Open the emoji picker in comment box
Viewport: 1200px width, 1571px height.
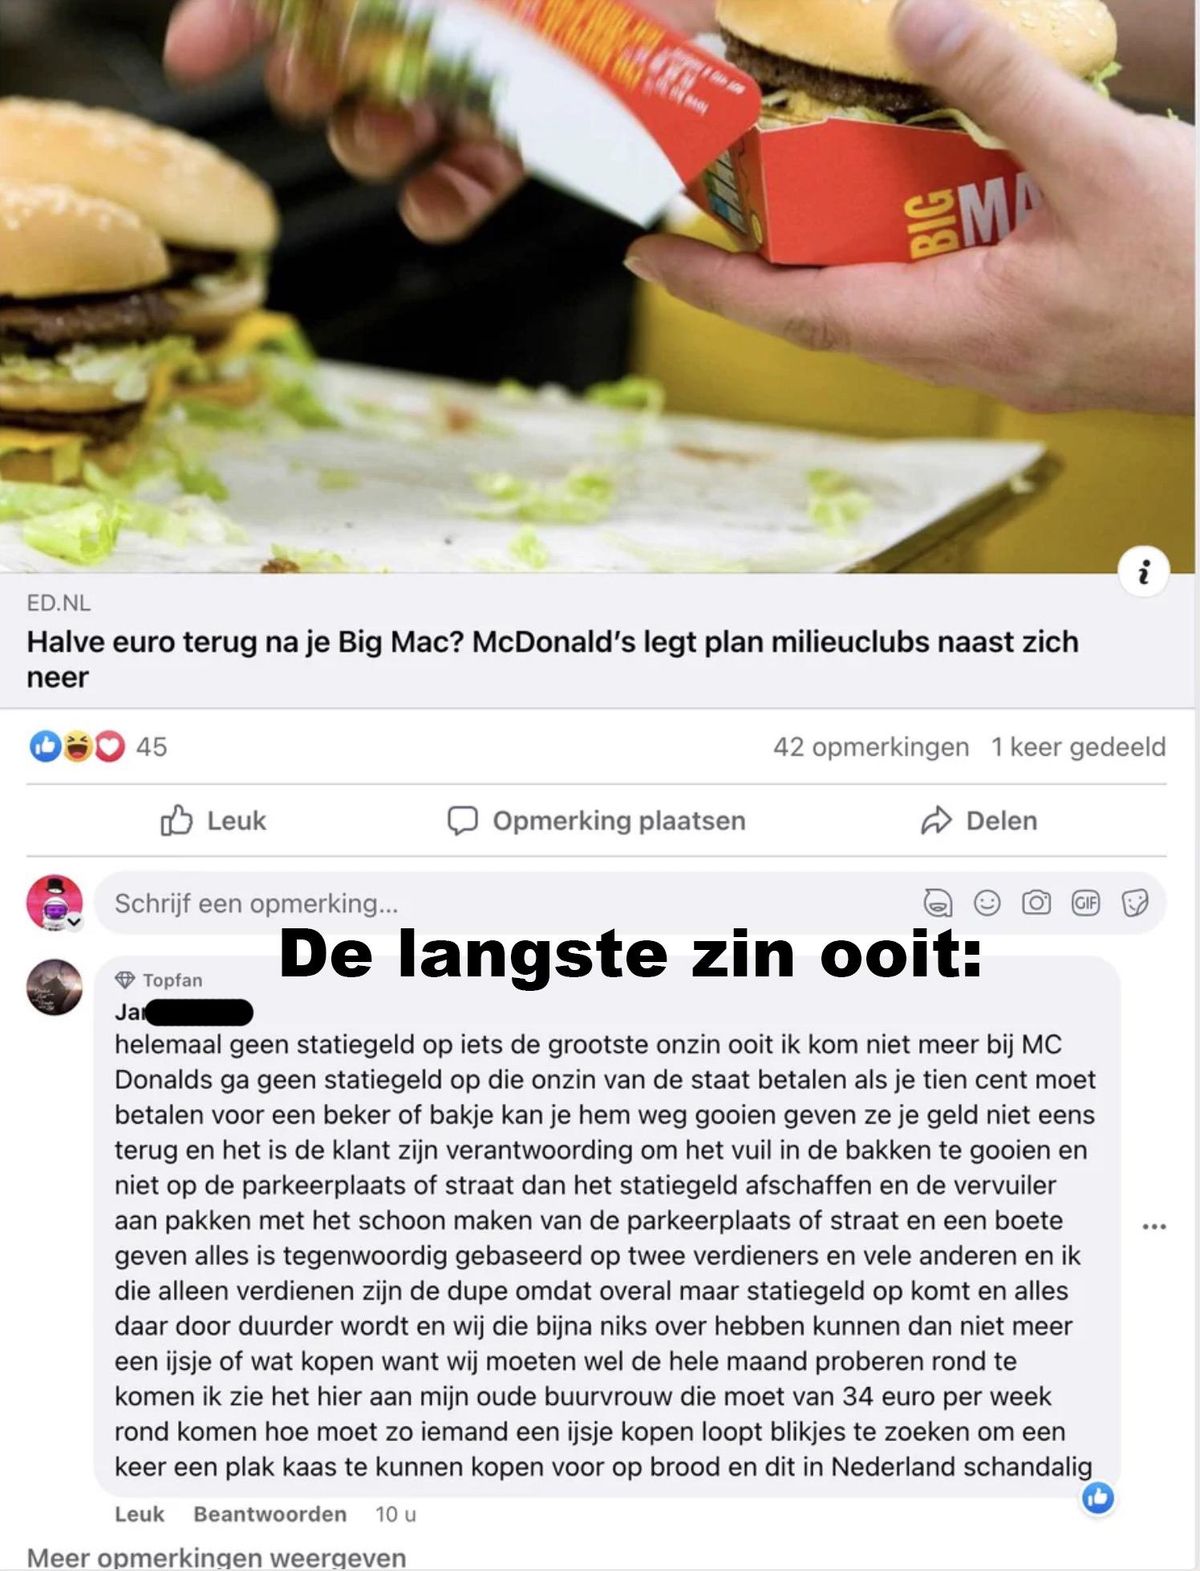[987, 903]
